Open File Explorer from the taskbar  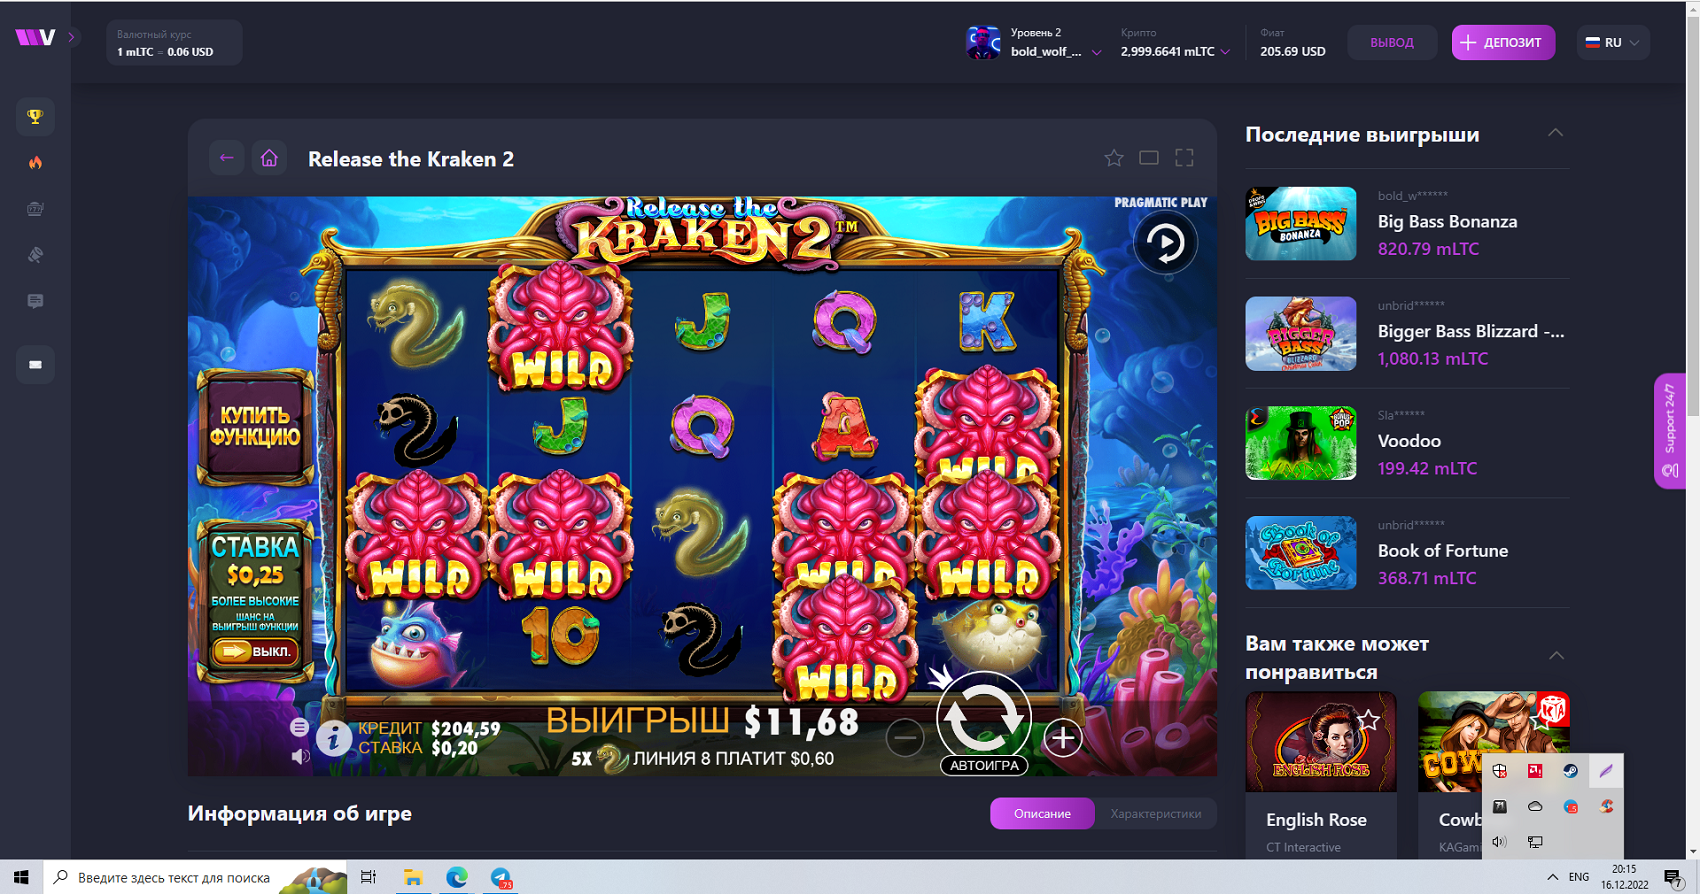(x=412, y=877)
